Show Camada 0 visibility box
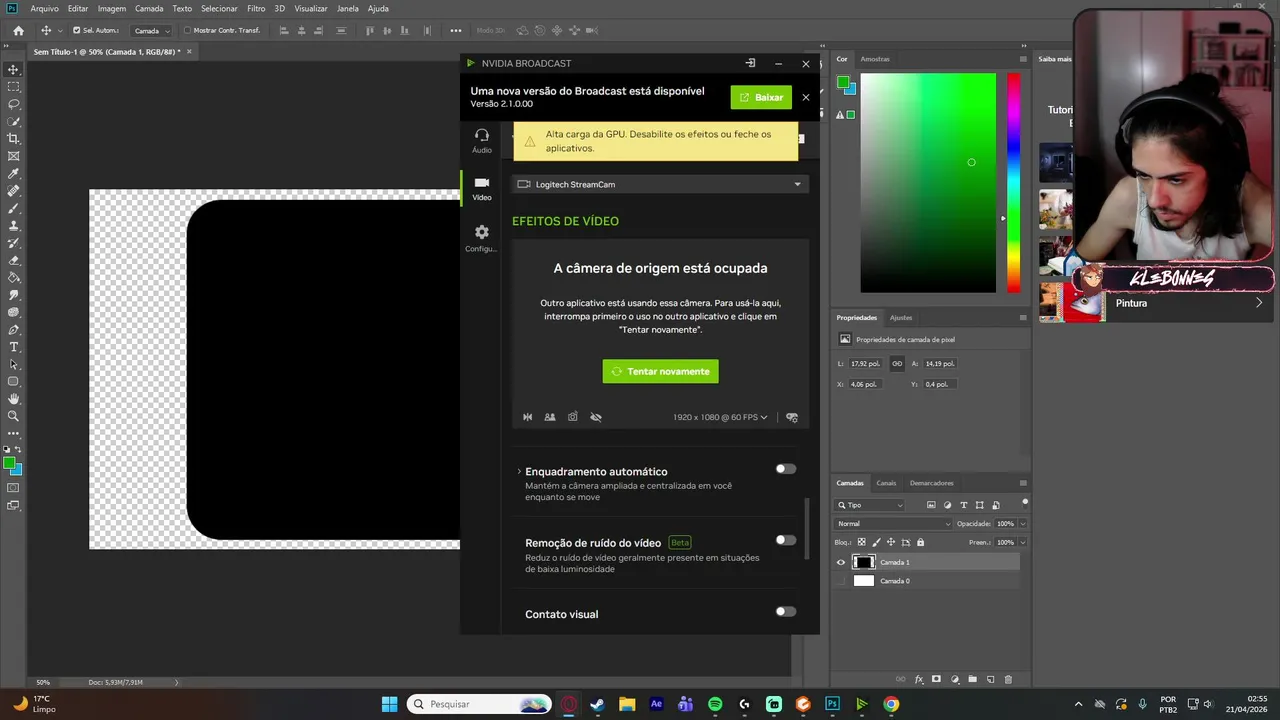This screenshot has height=720, width=1280. pos(841,581)
